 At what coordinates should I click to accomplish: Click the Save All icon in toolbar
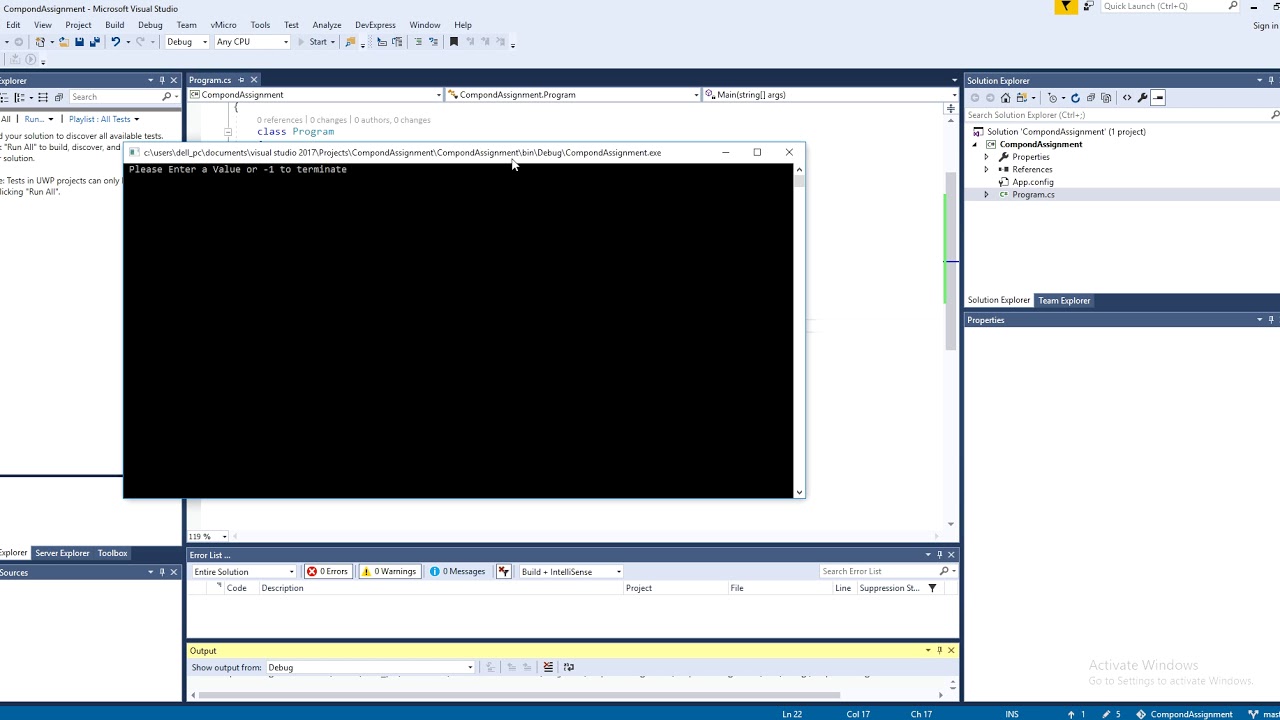point(95,42)
